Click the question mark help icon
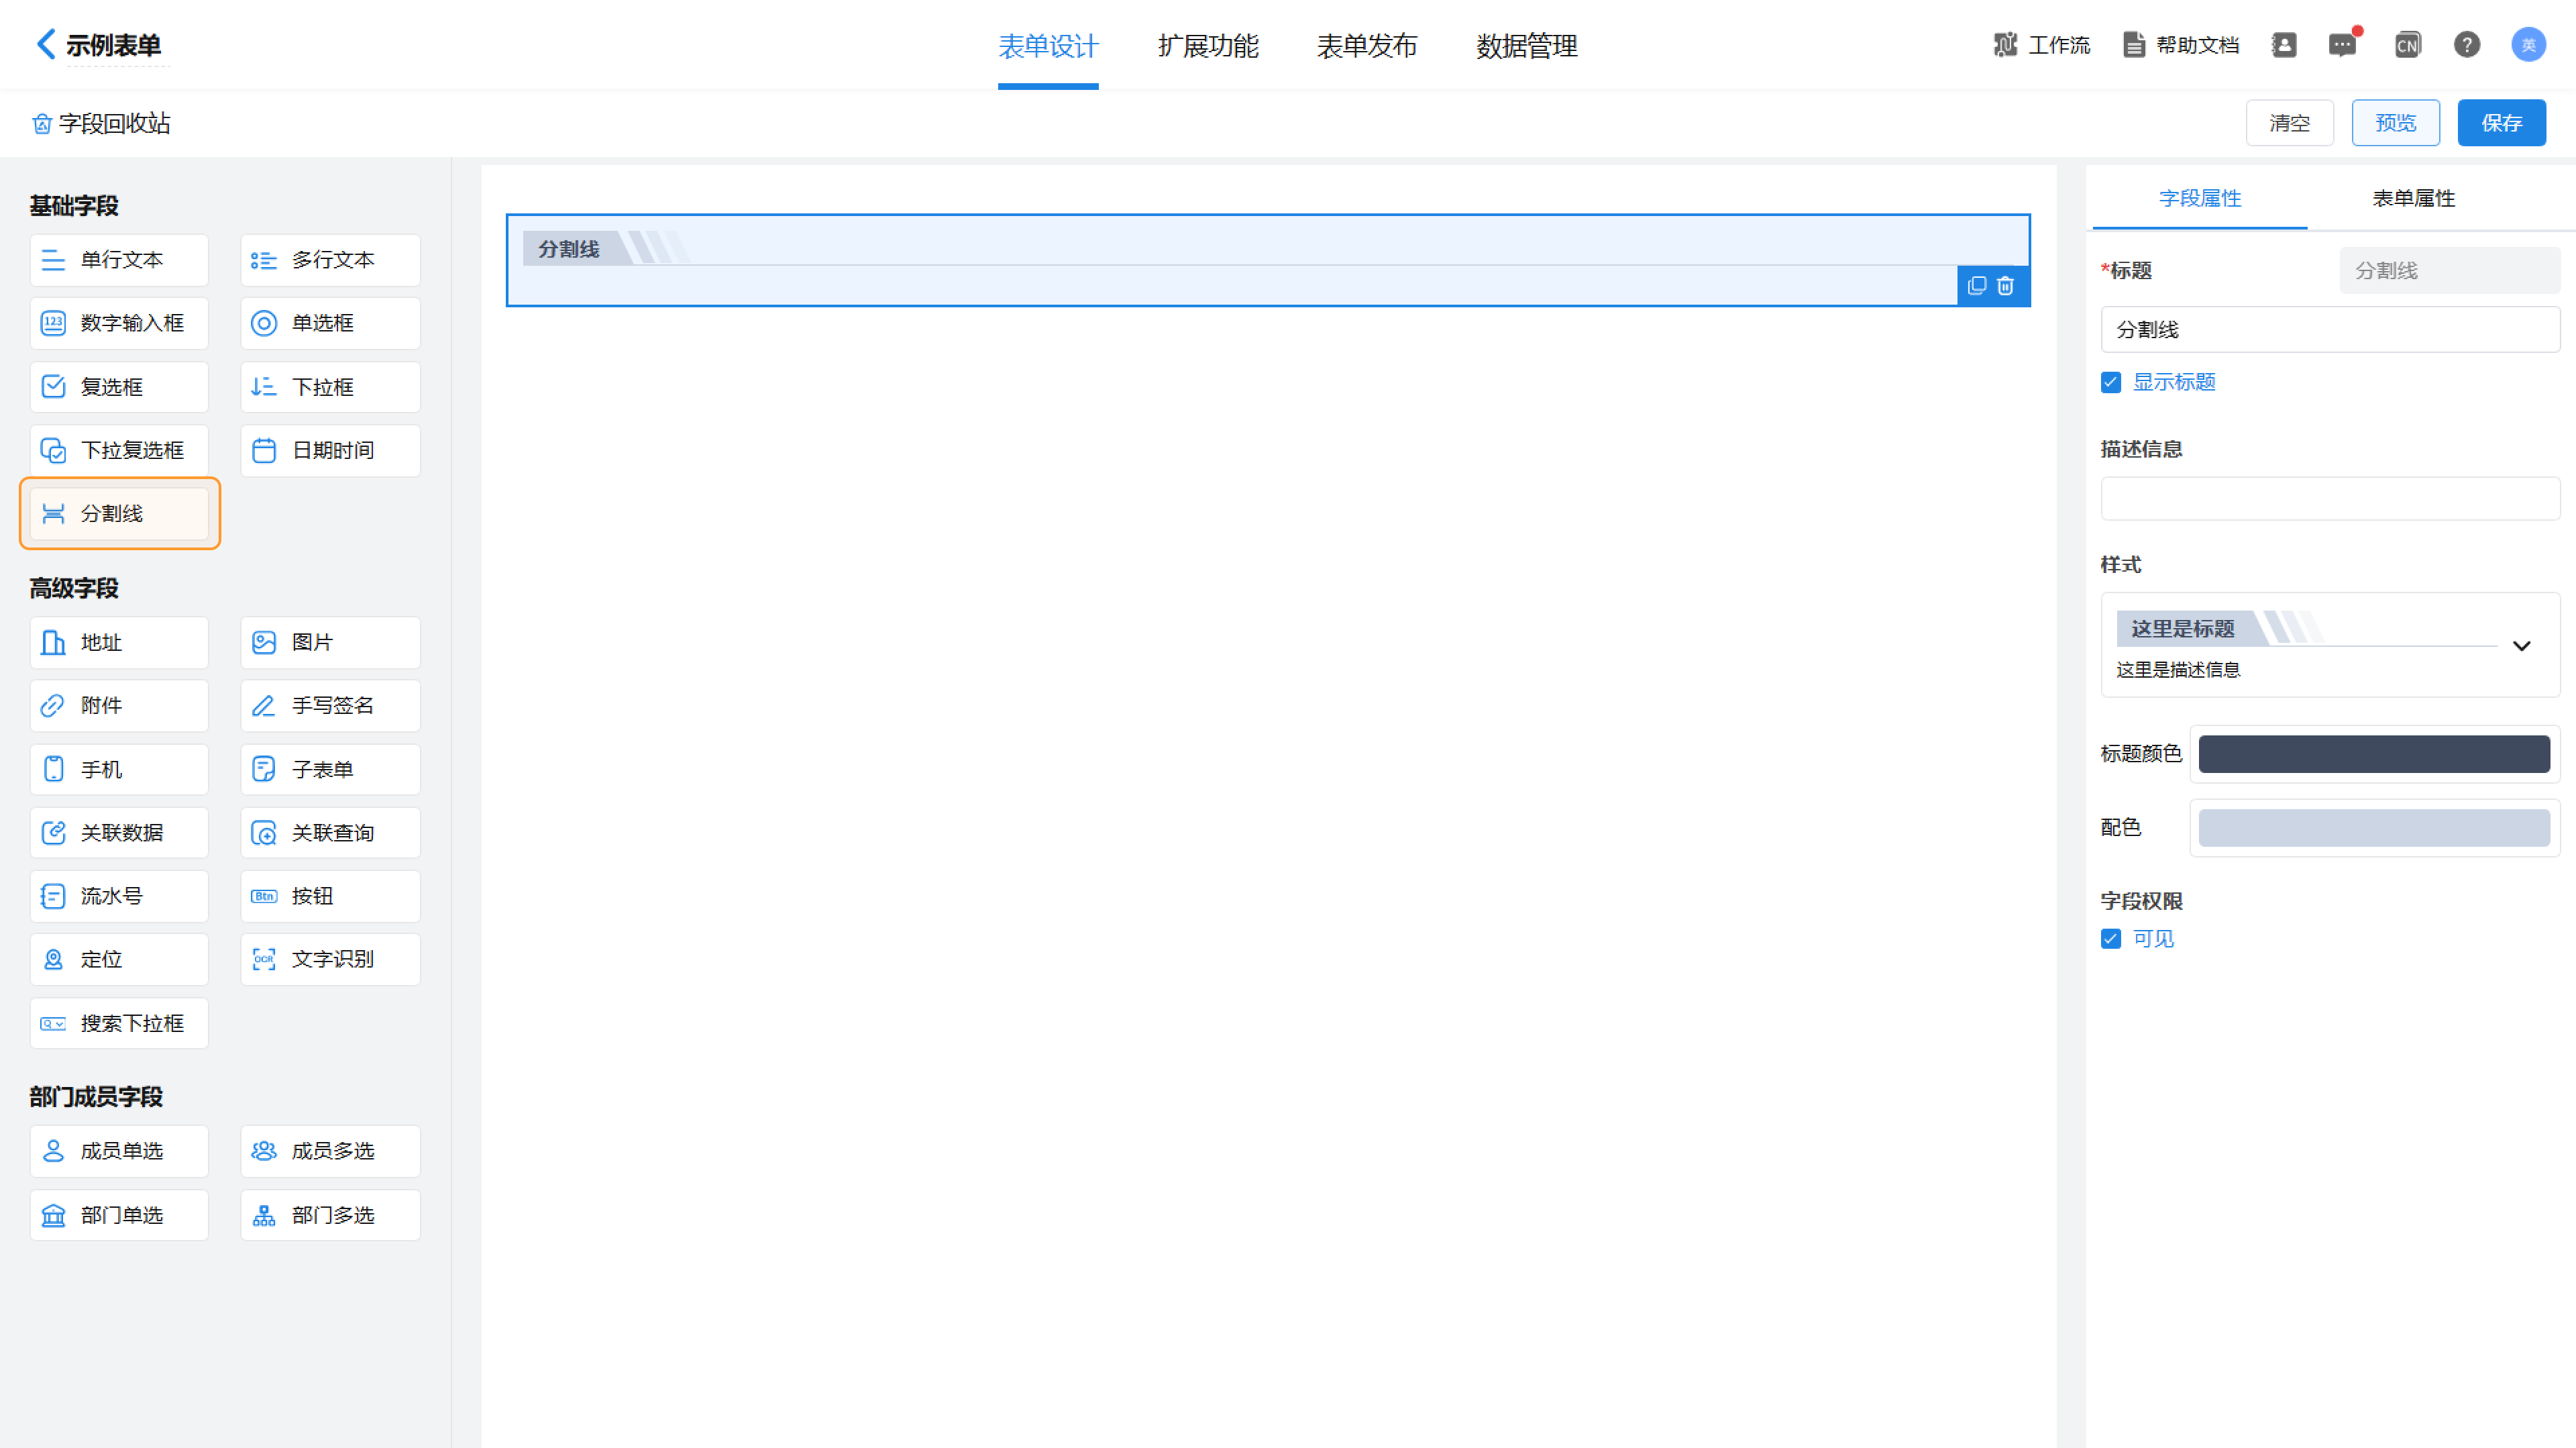 tap(2467, 44)
